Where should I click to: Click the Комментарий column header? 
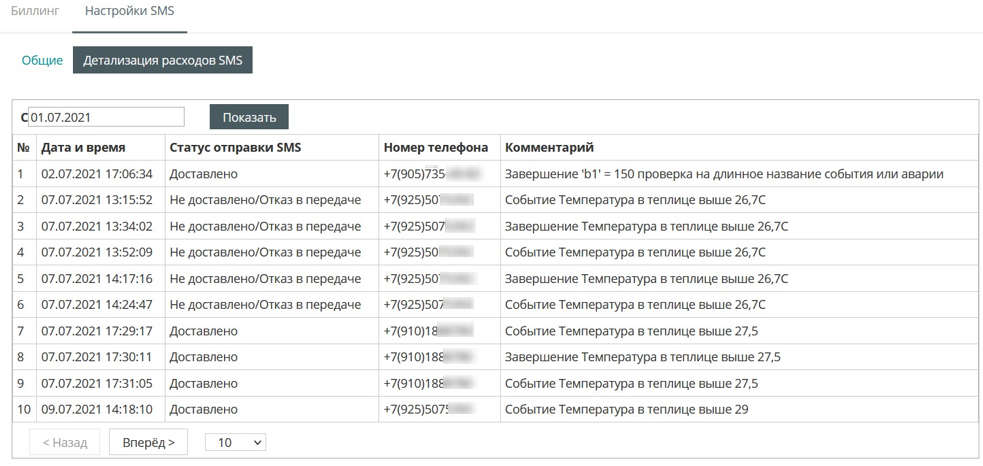click(549, 148)
